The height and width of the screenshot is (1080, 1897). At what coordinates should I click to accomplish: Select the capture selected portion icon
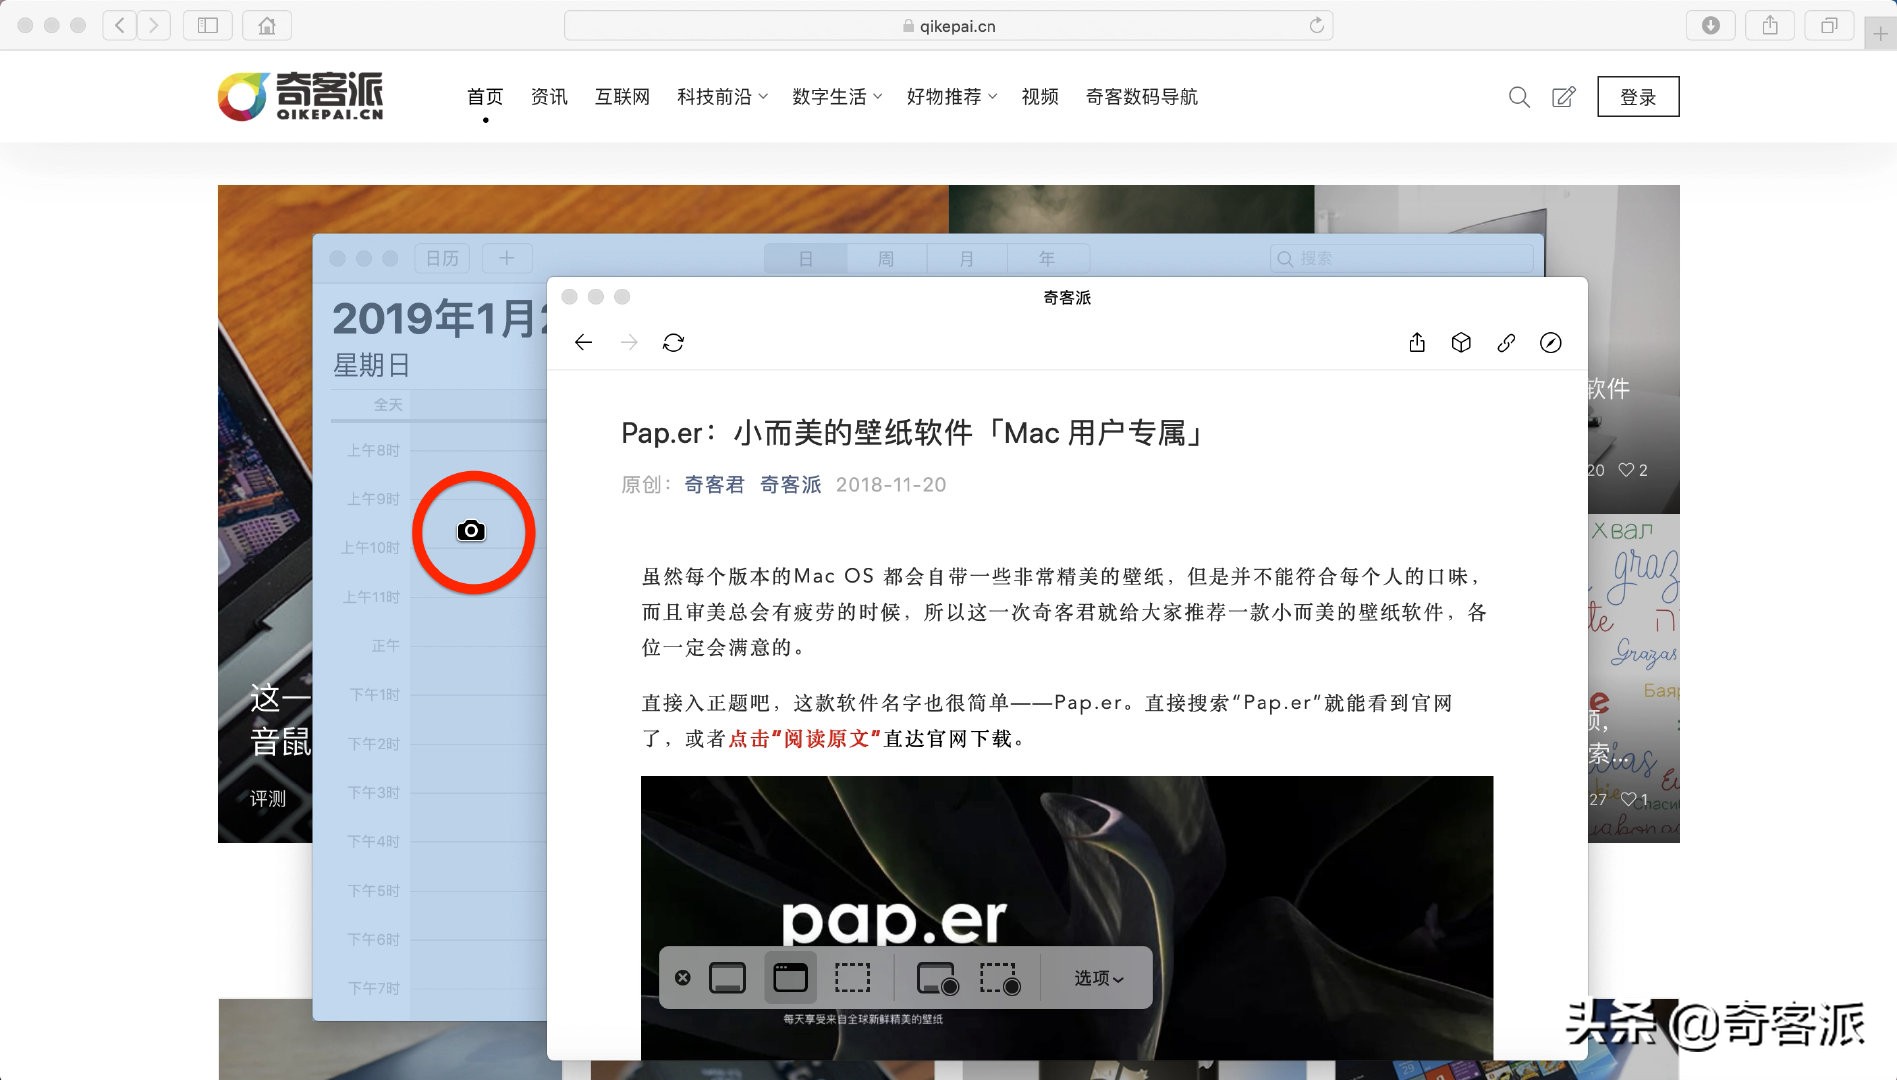[852, 978]
